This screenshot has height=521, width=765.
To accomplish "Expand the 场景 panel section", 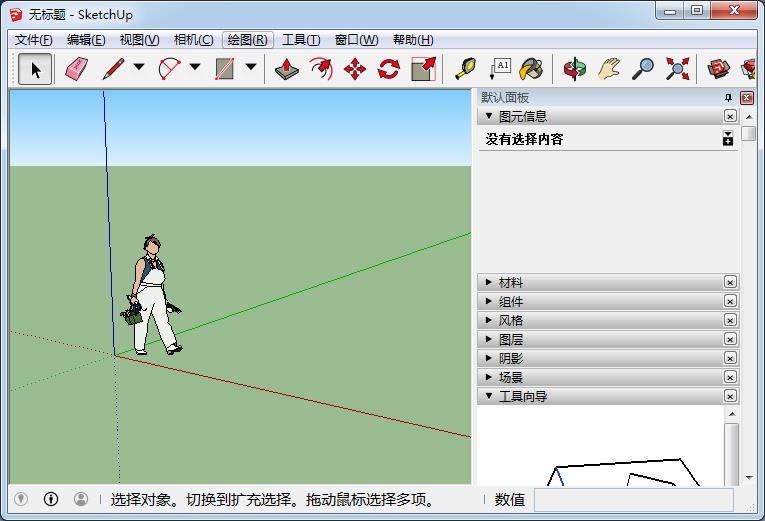I will [488, 377].
